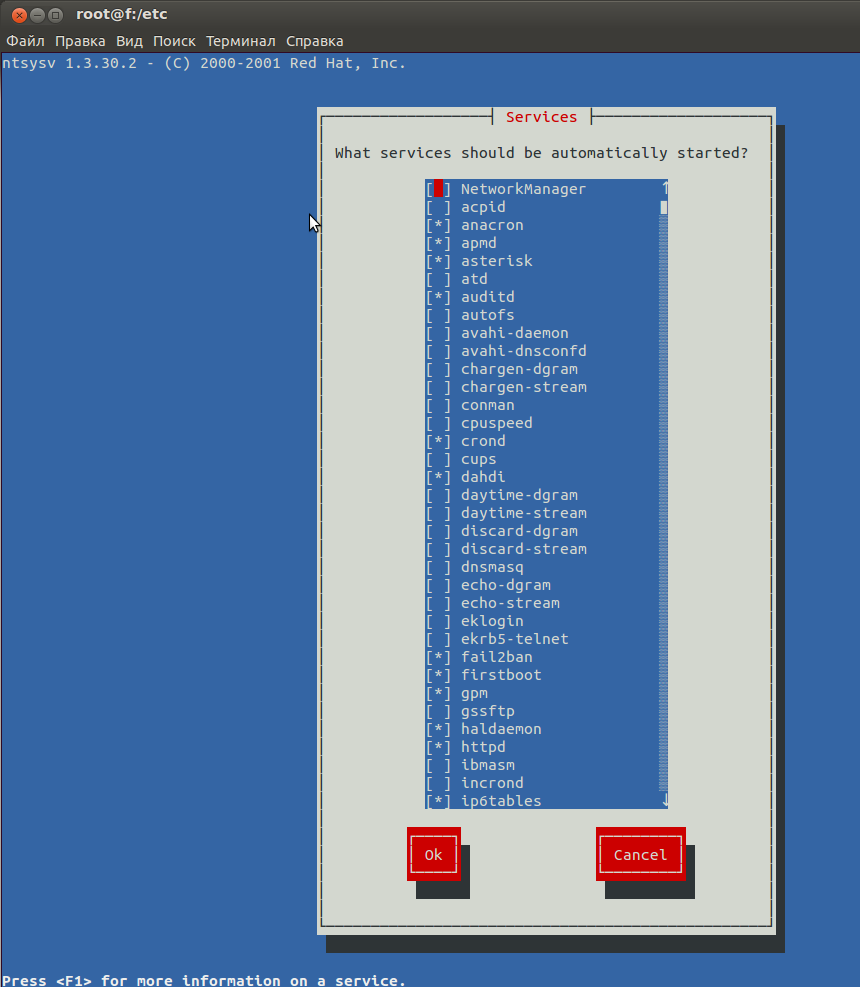Viewport: 860px width, 987px height.
Task: Open the Справка menu
Action: click(315, 42)
